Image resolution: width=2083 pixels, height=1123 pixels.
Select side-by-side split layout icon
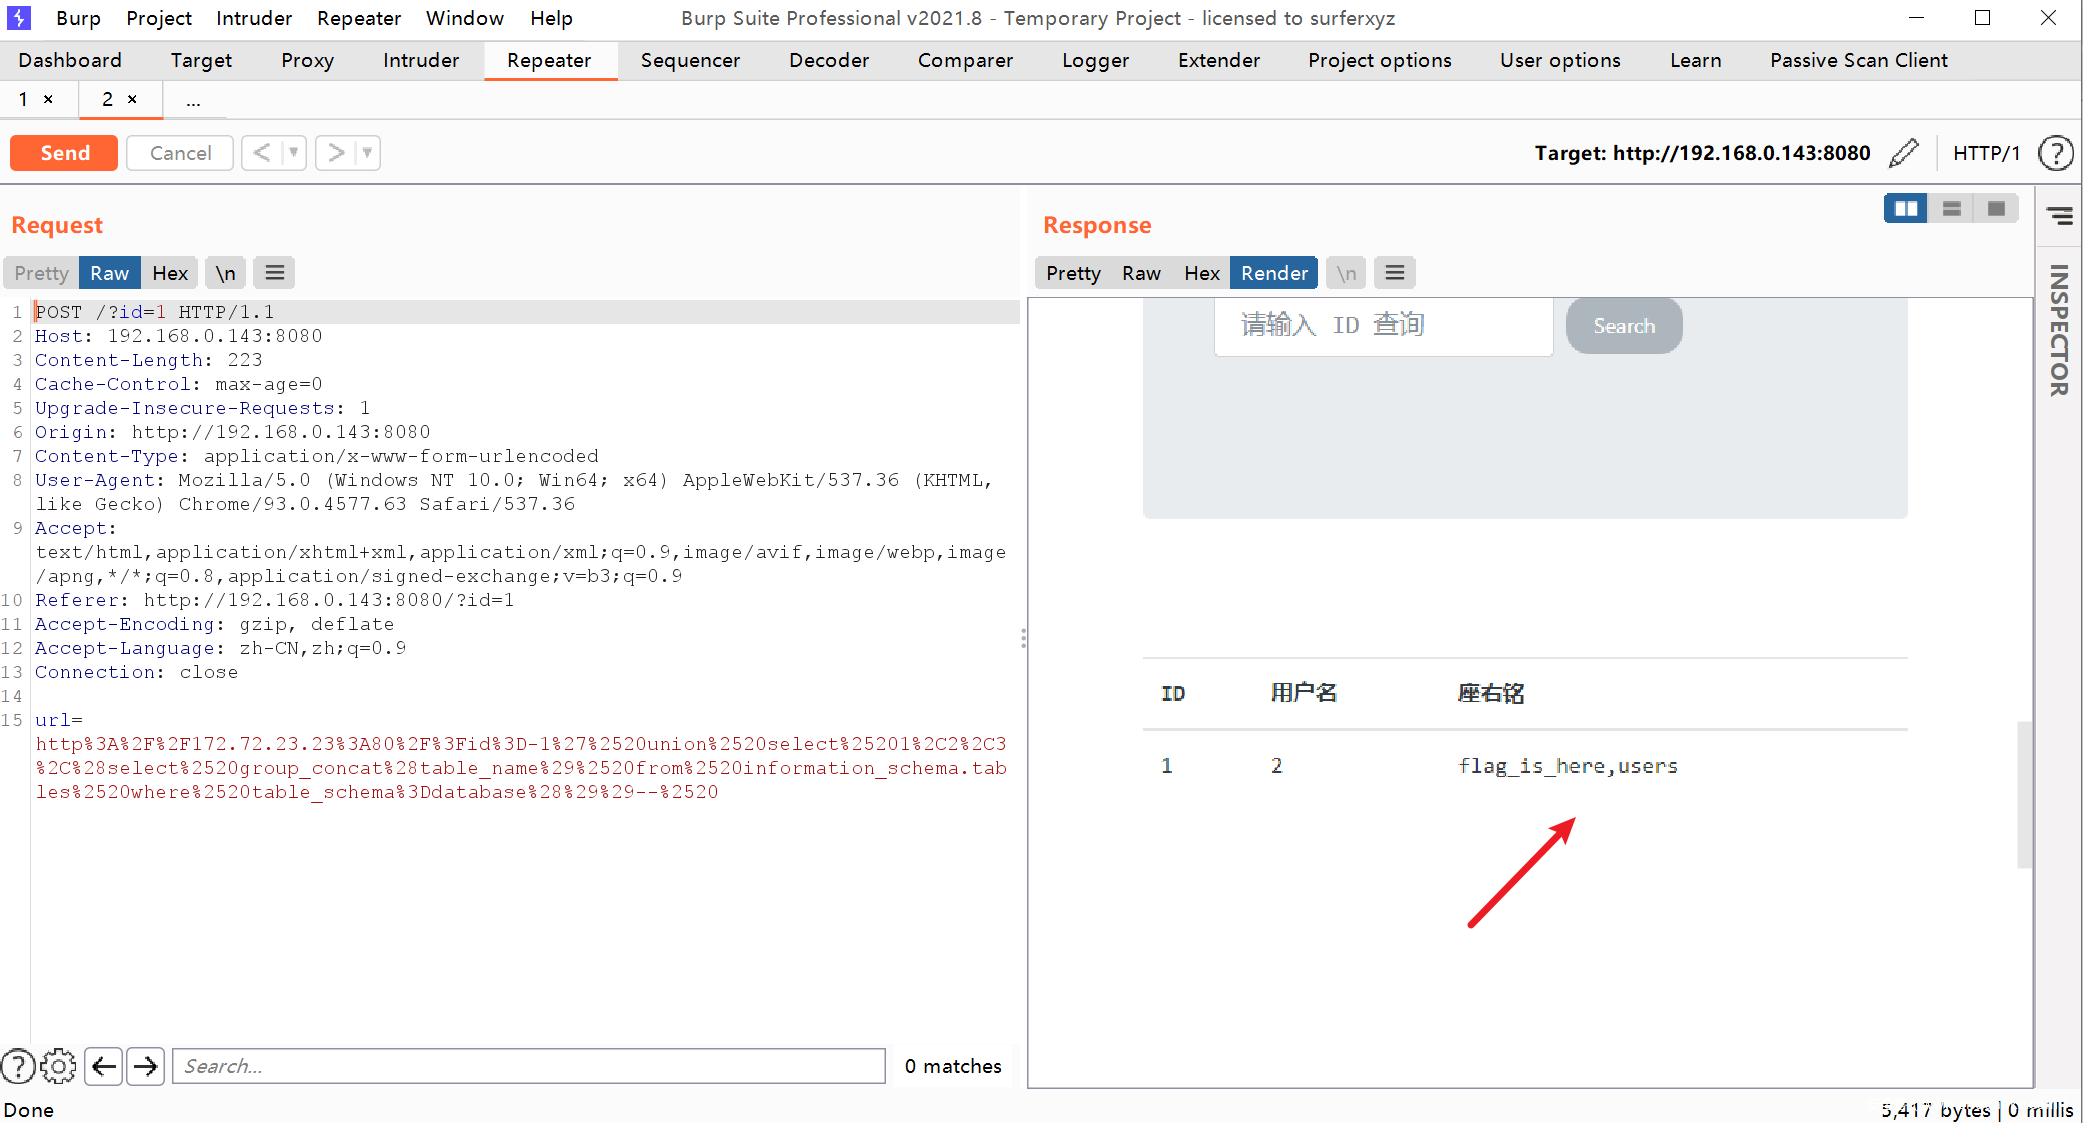[1905, 209]
